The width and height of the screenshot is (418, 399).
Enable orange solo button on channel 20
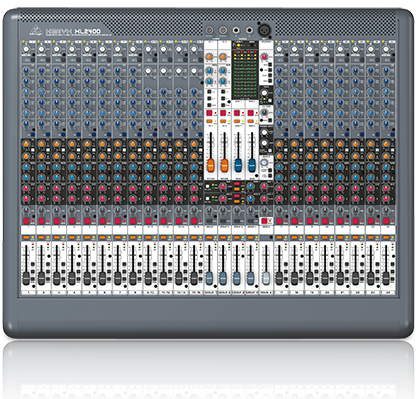[x=325, y=237]
